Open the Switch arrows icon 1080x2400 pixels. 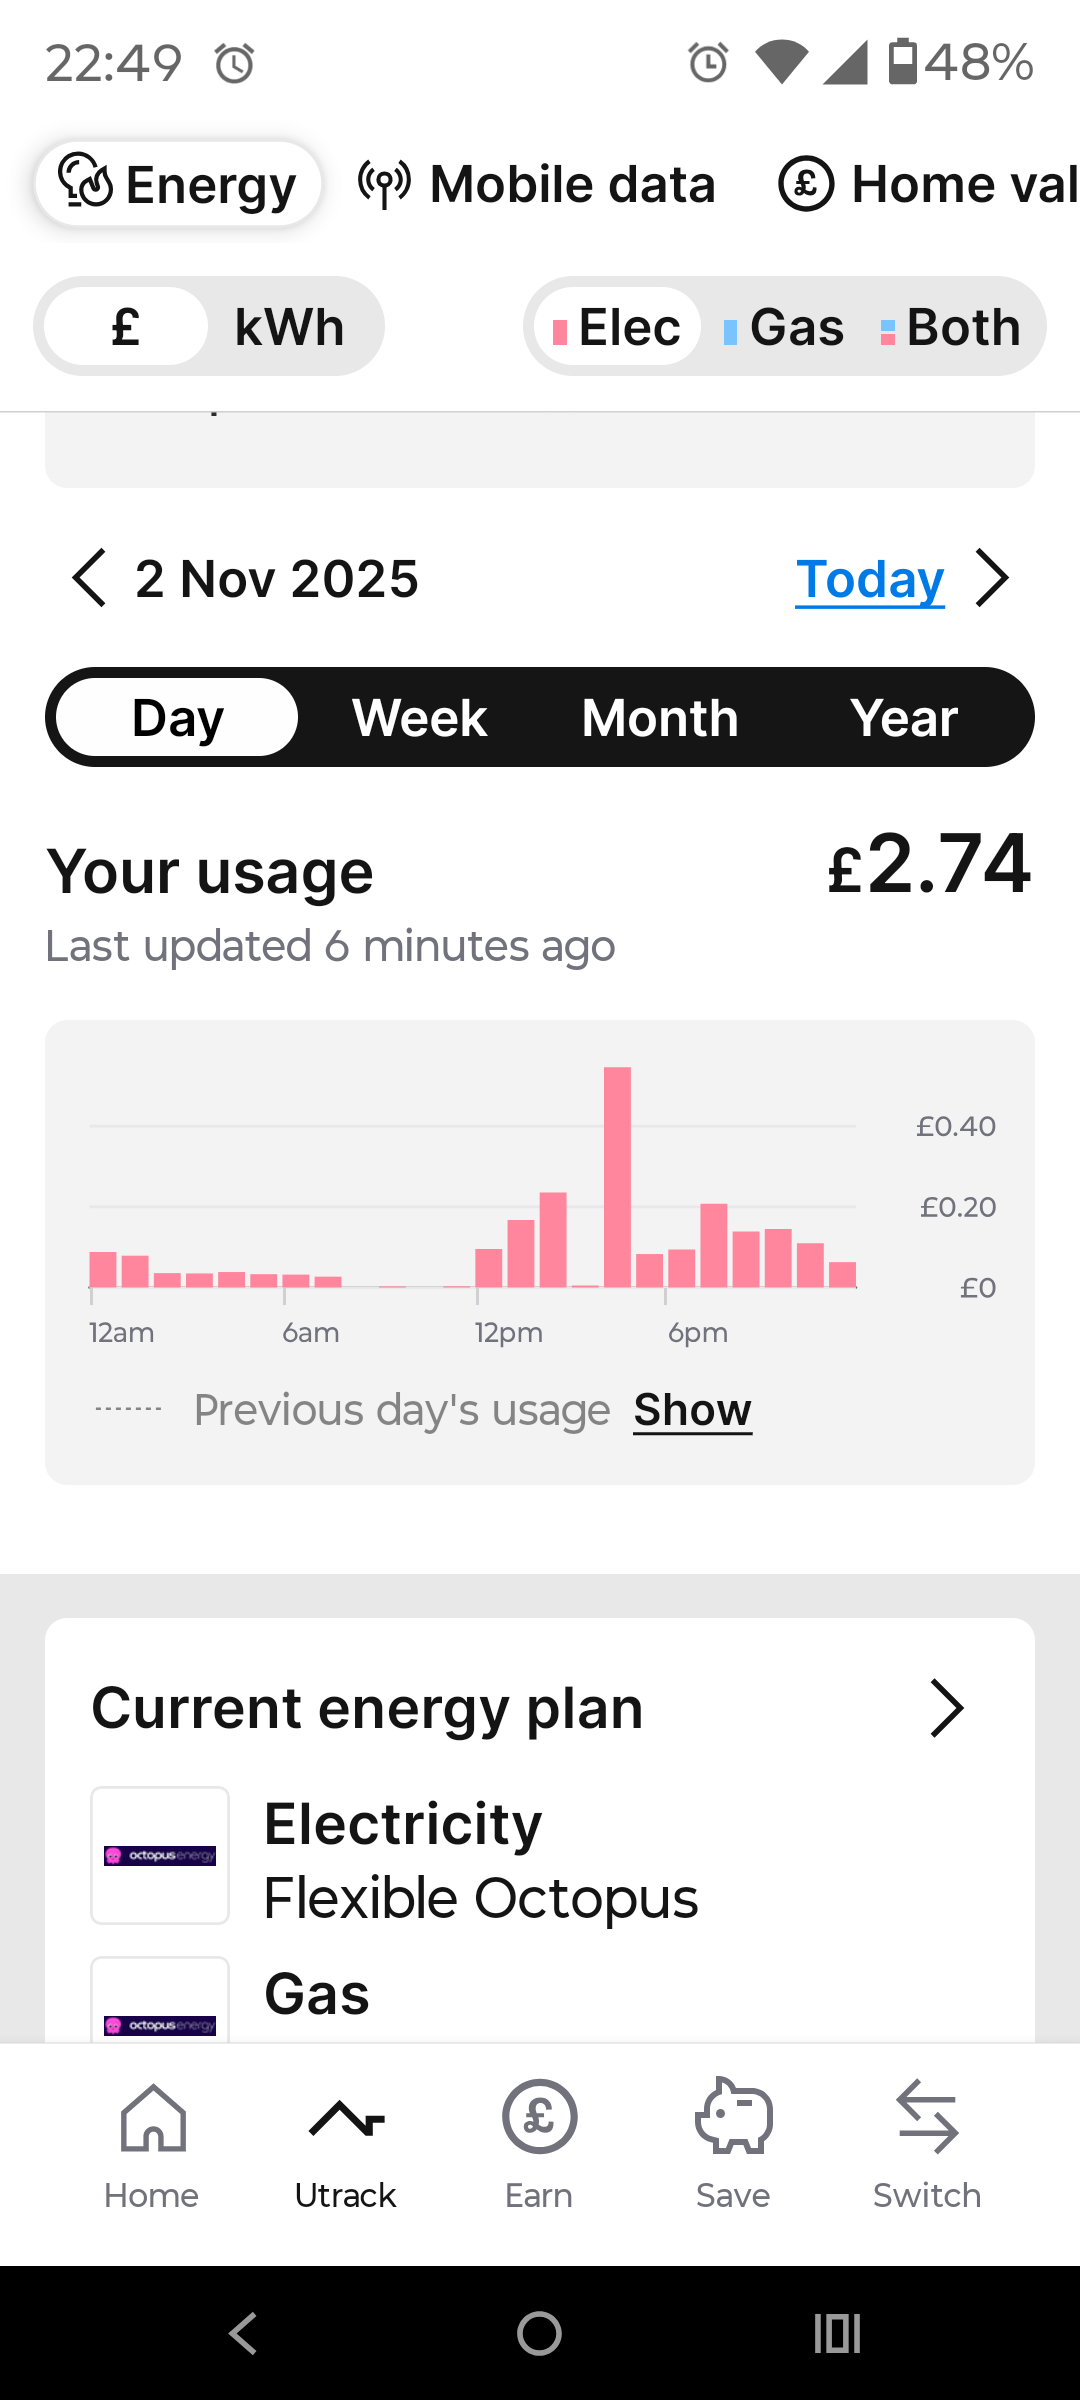tap(927, 2117)
